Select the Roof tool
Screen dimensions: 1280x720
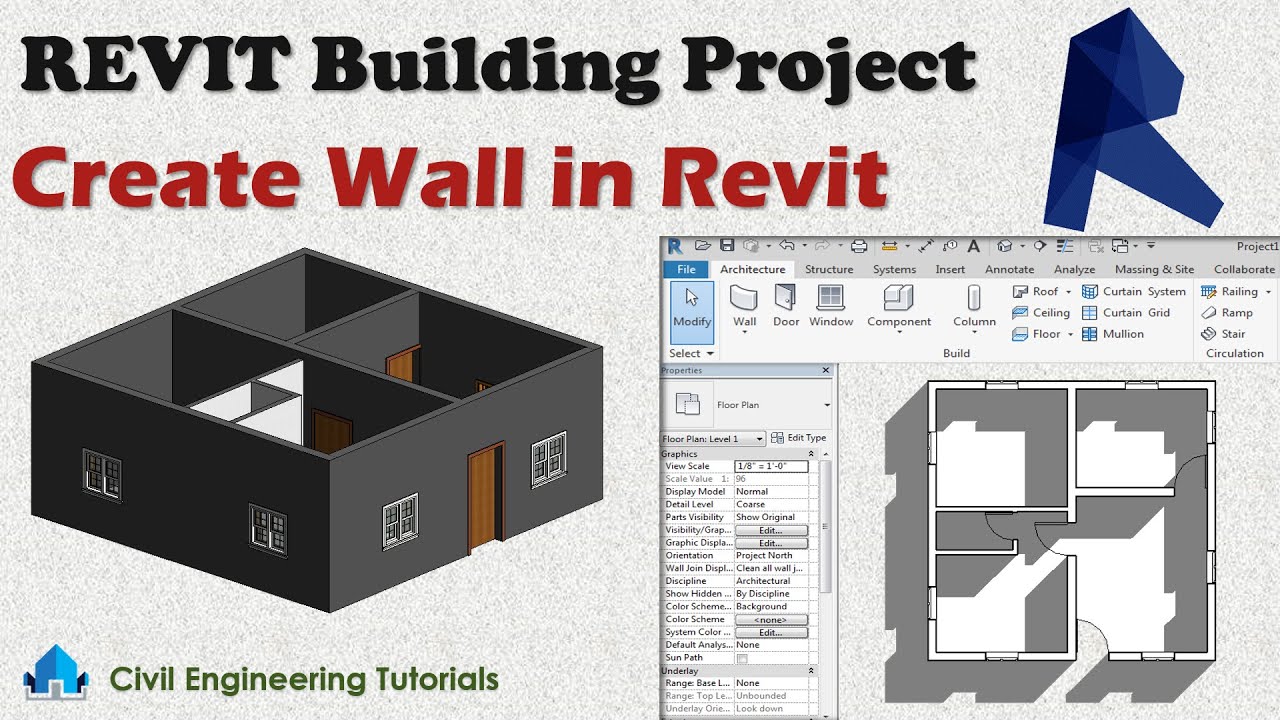point(1035,292)
